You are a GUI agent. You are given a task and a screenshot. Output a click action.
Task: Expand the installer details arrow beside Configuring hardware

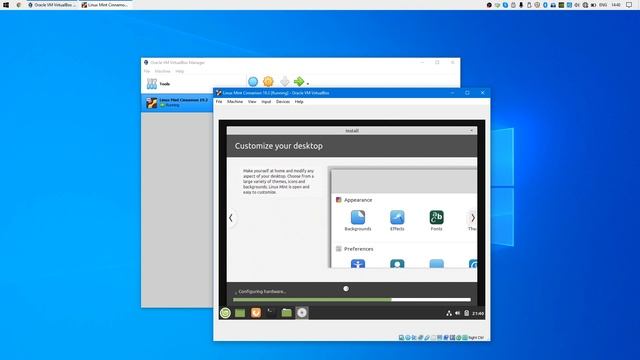pyautogui.click(x=236, y=292)
